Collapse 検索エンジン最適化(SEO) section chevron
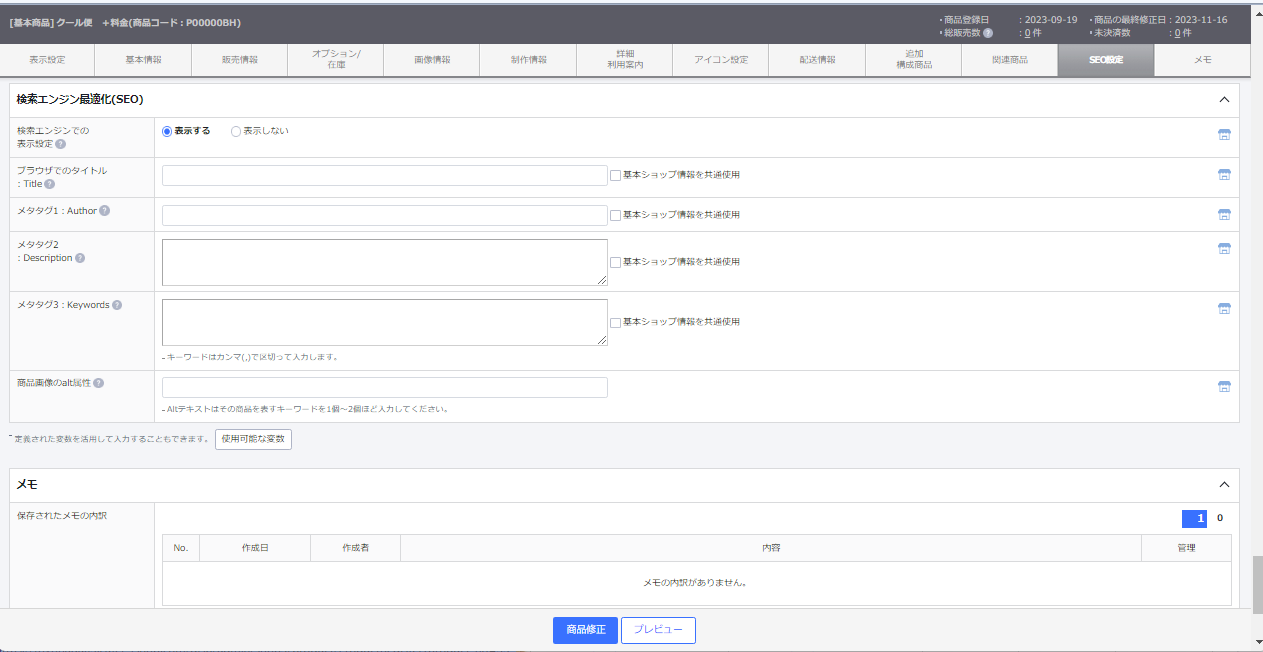 (x=1224, y=100)
